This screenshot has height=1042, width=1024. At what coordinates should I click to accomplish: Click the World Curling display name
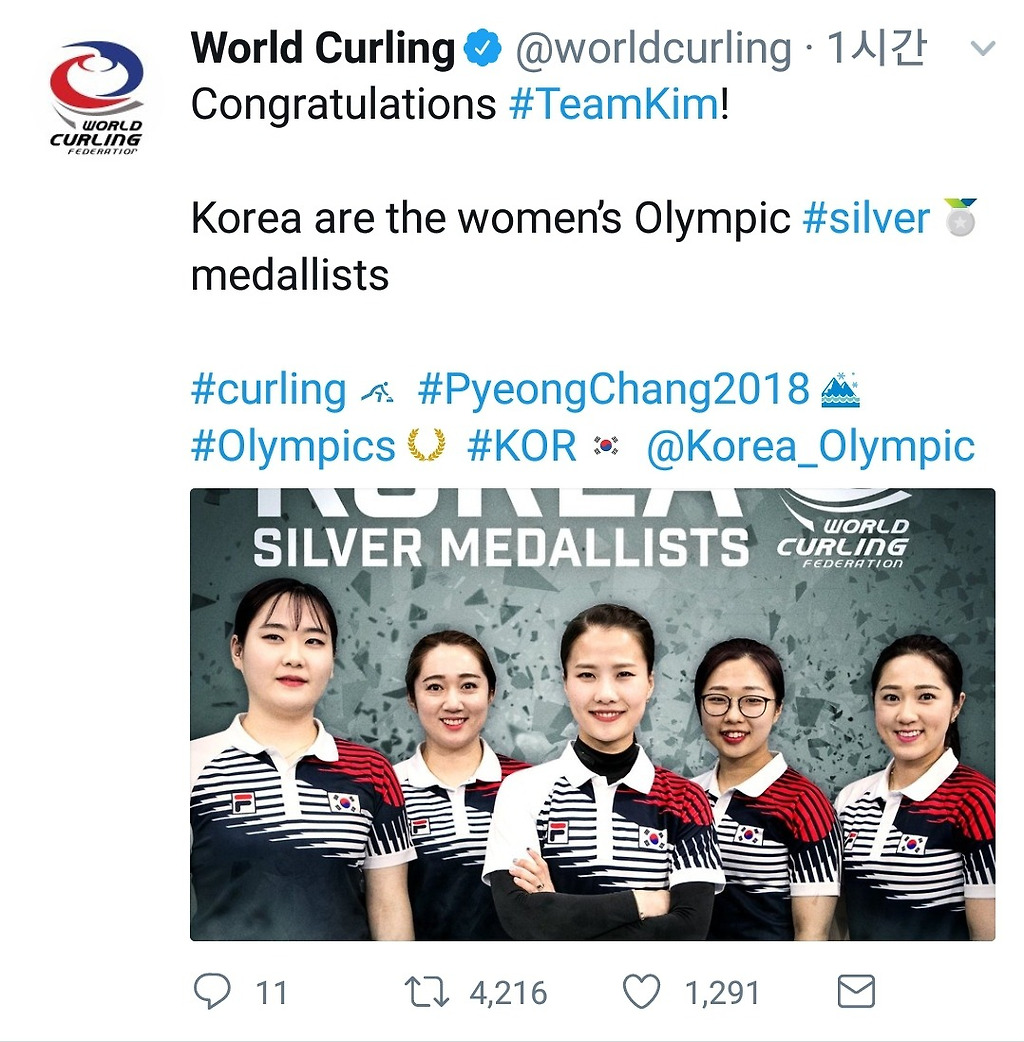pyautogui.click(x=322, y=48)
